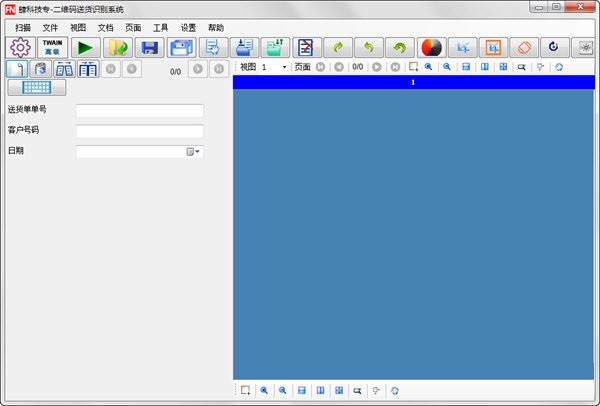Click the 客户号码 text field
The image size is (600, 406).
140,131
